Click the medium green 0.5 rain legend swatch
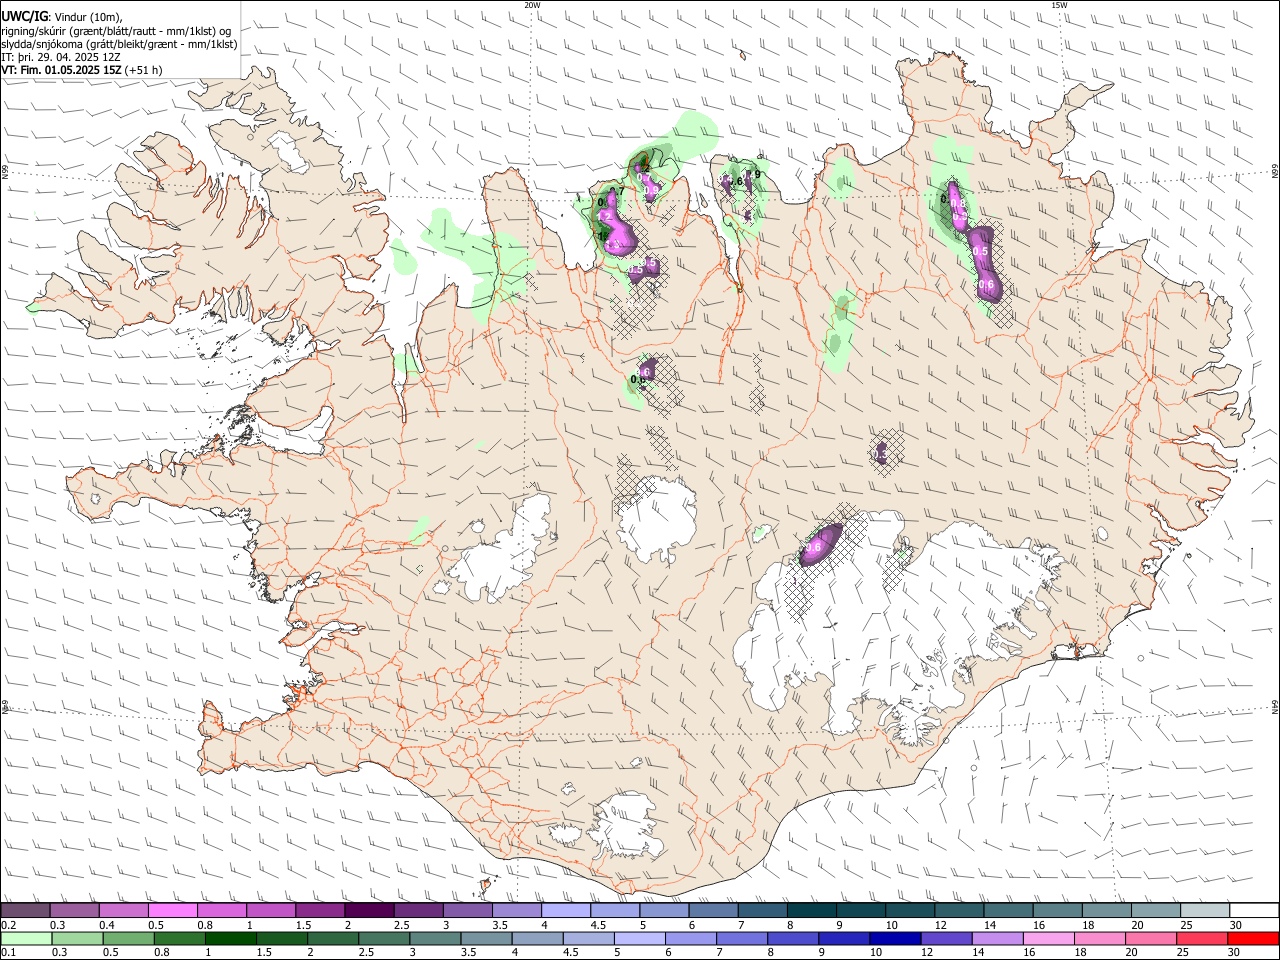Screen dimensions: 1280x960 coord(129,938)
